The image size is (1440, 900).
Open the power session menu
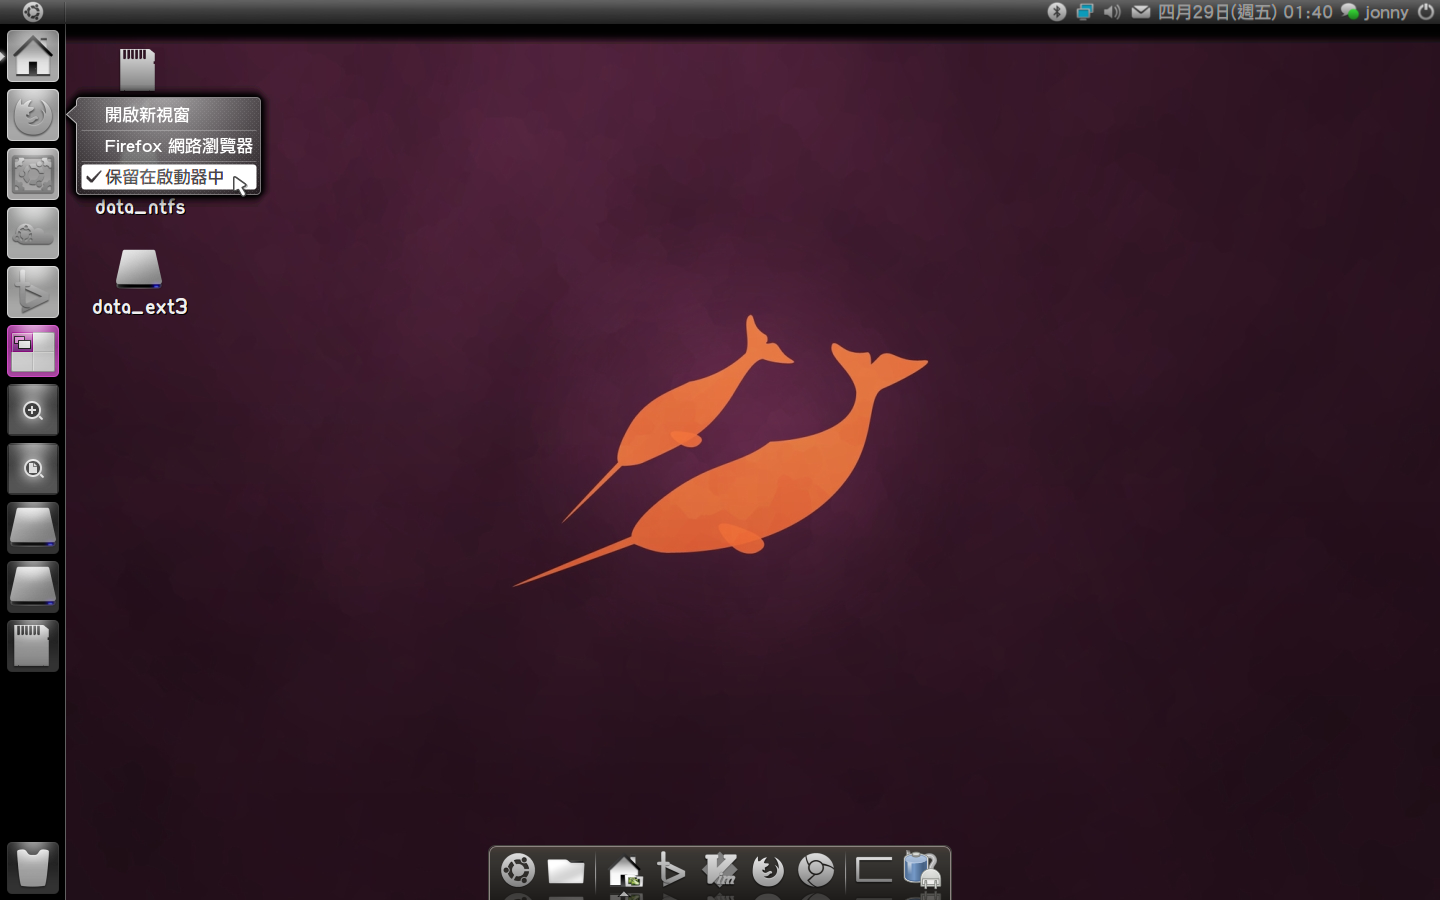(1426, 12)
